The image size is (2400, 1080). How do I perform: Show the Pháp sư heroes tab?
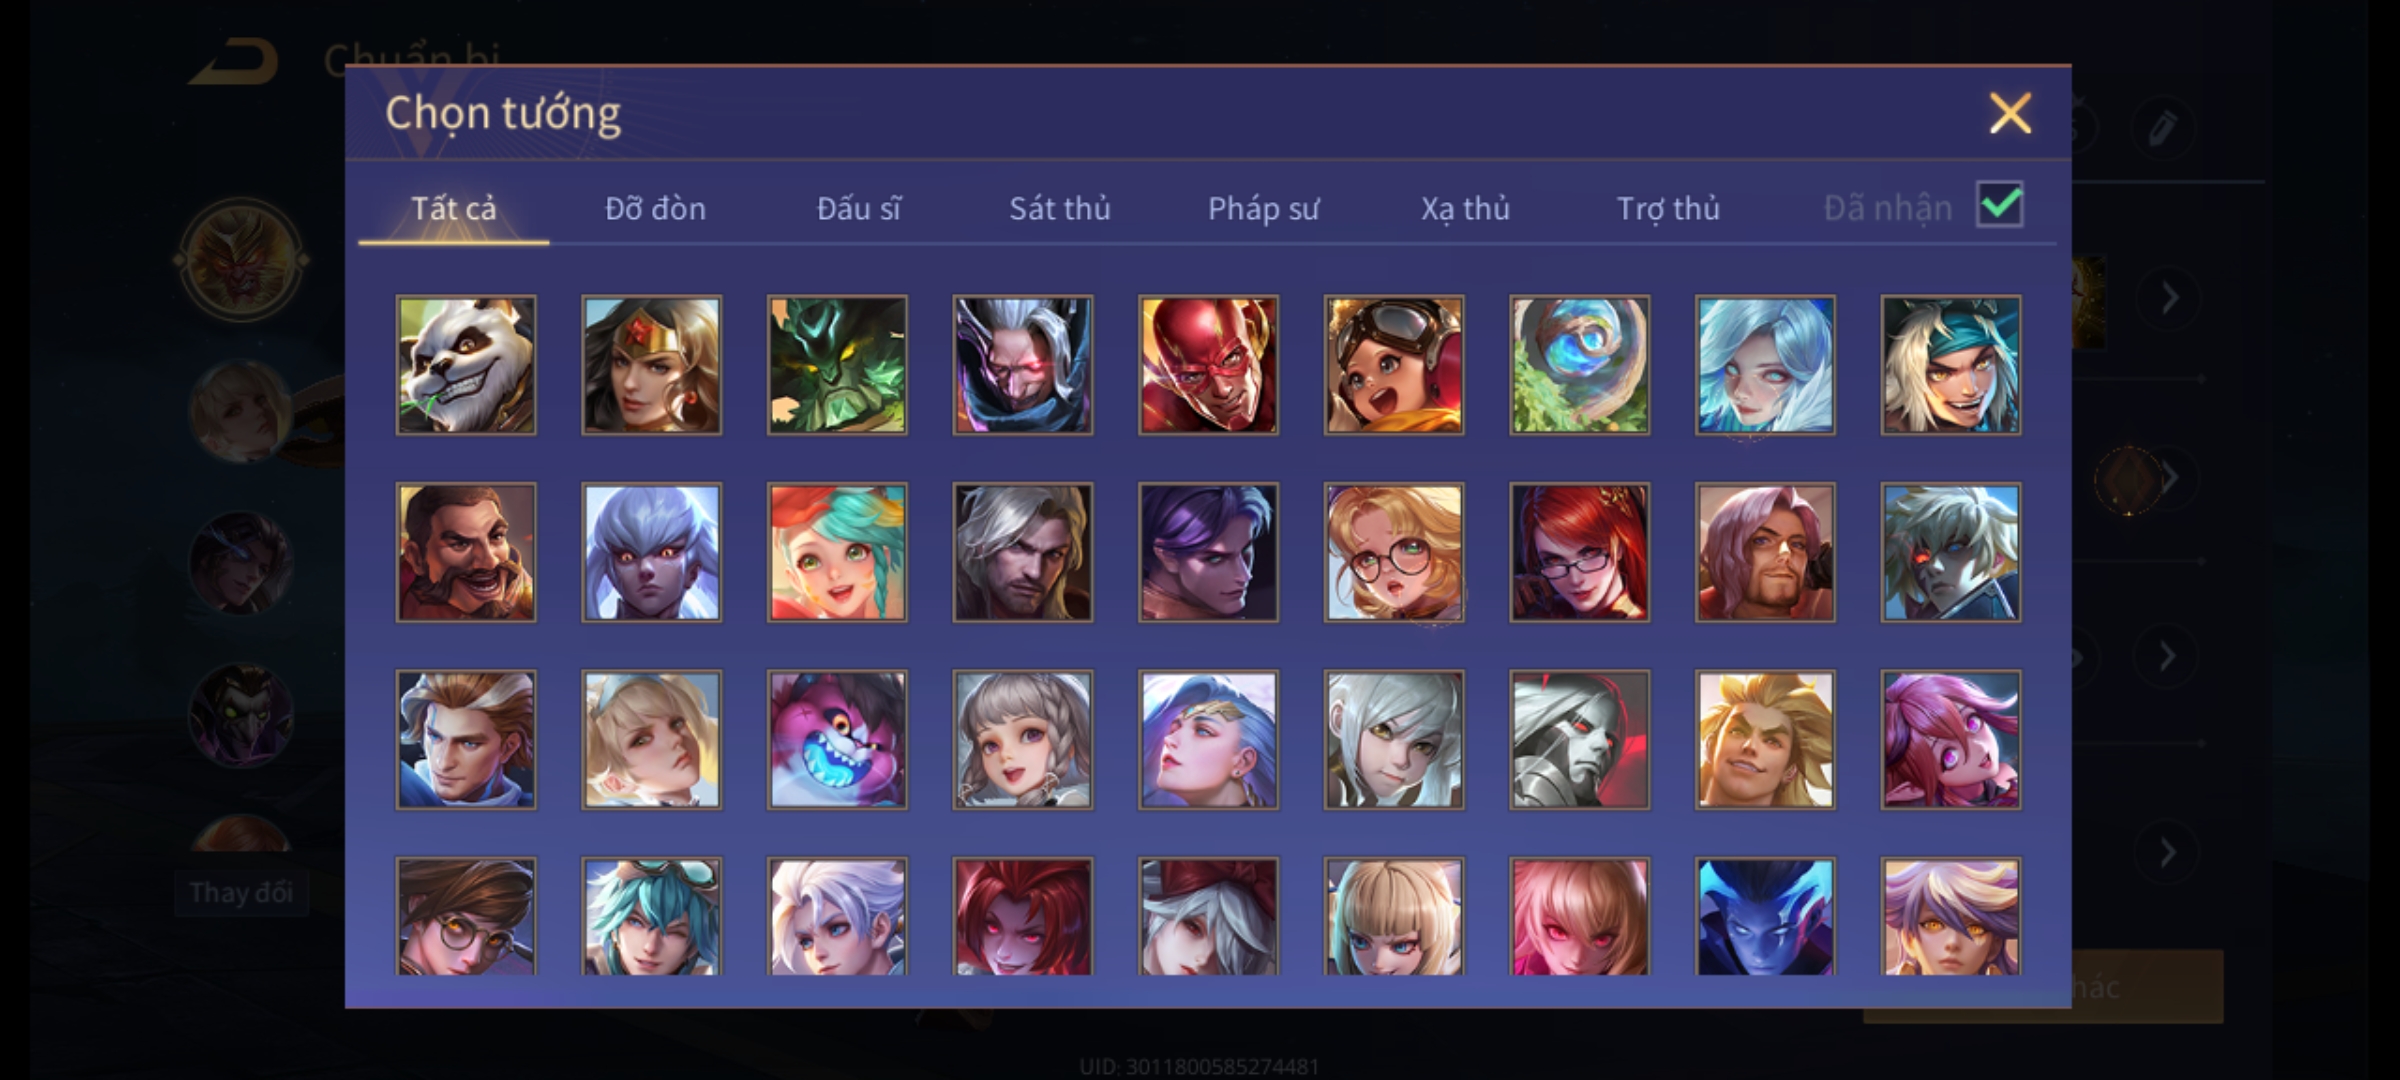click(x=1263, y=208)
